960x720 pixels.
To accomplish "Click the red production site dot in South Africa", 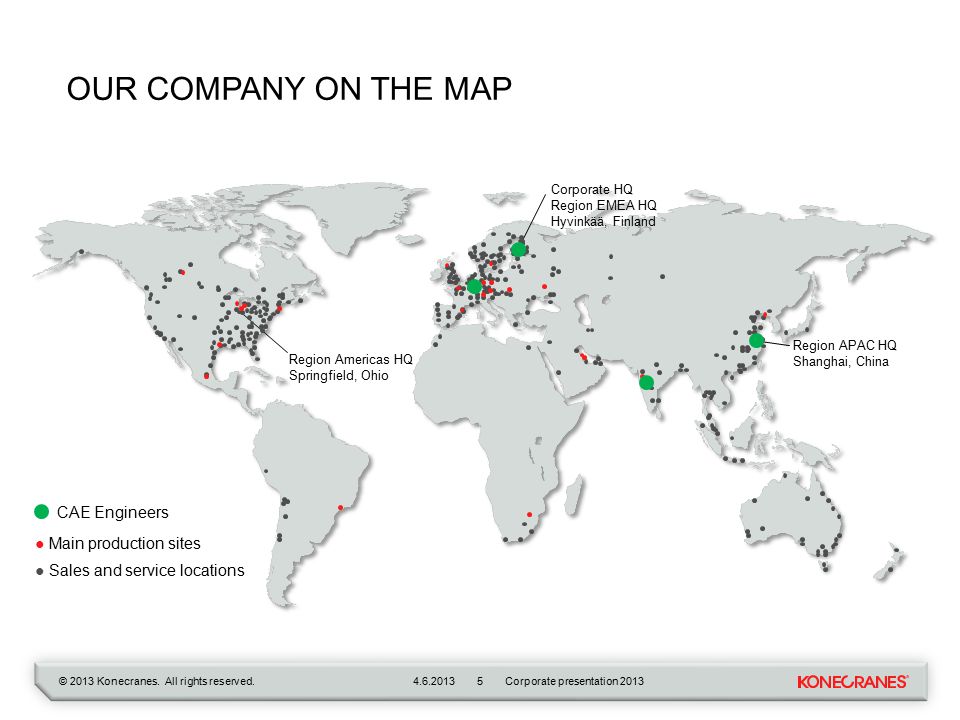I will 530,514.
